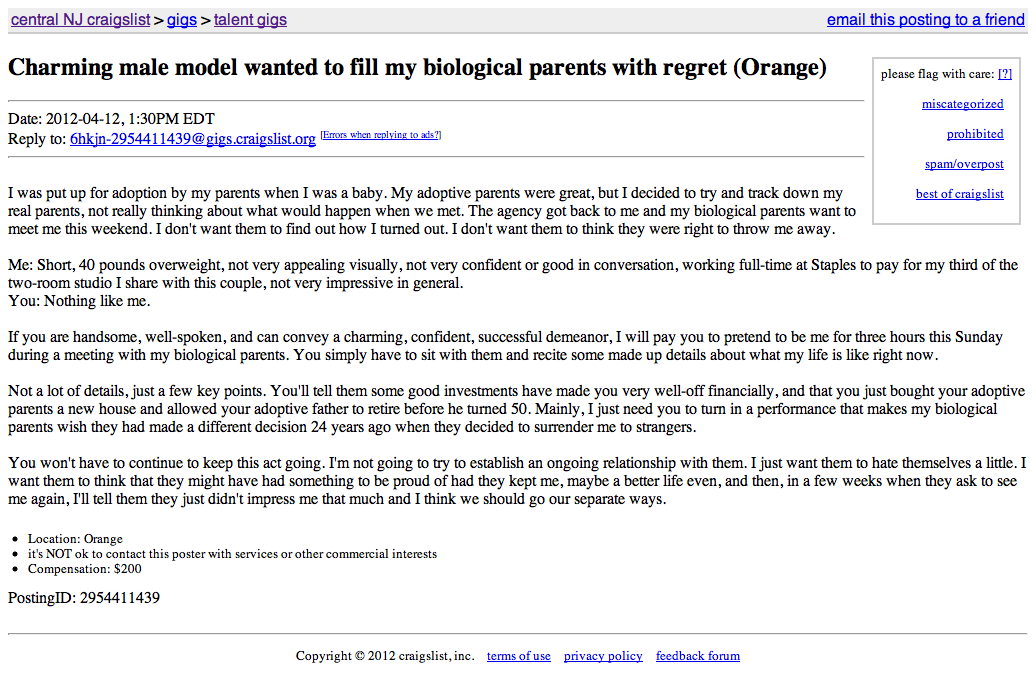Image resolution: width=1036 pixels, height=676 pixels.
Task: Open the flagging help [?] link
Action: (x=1005, y=74)
